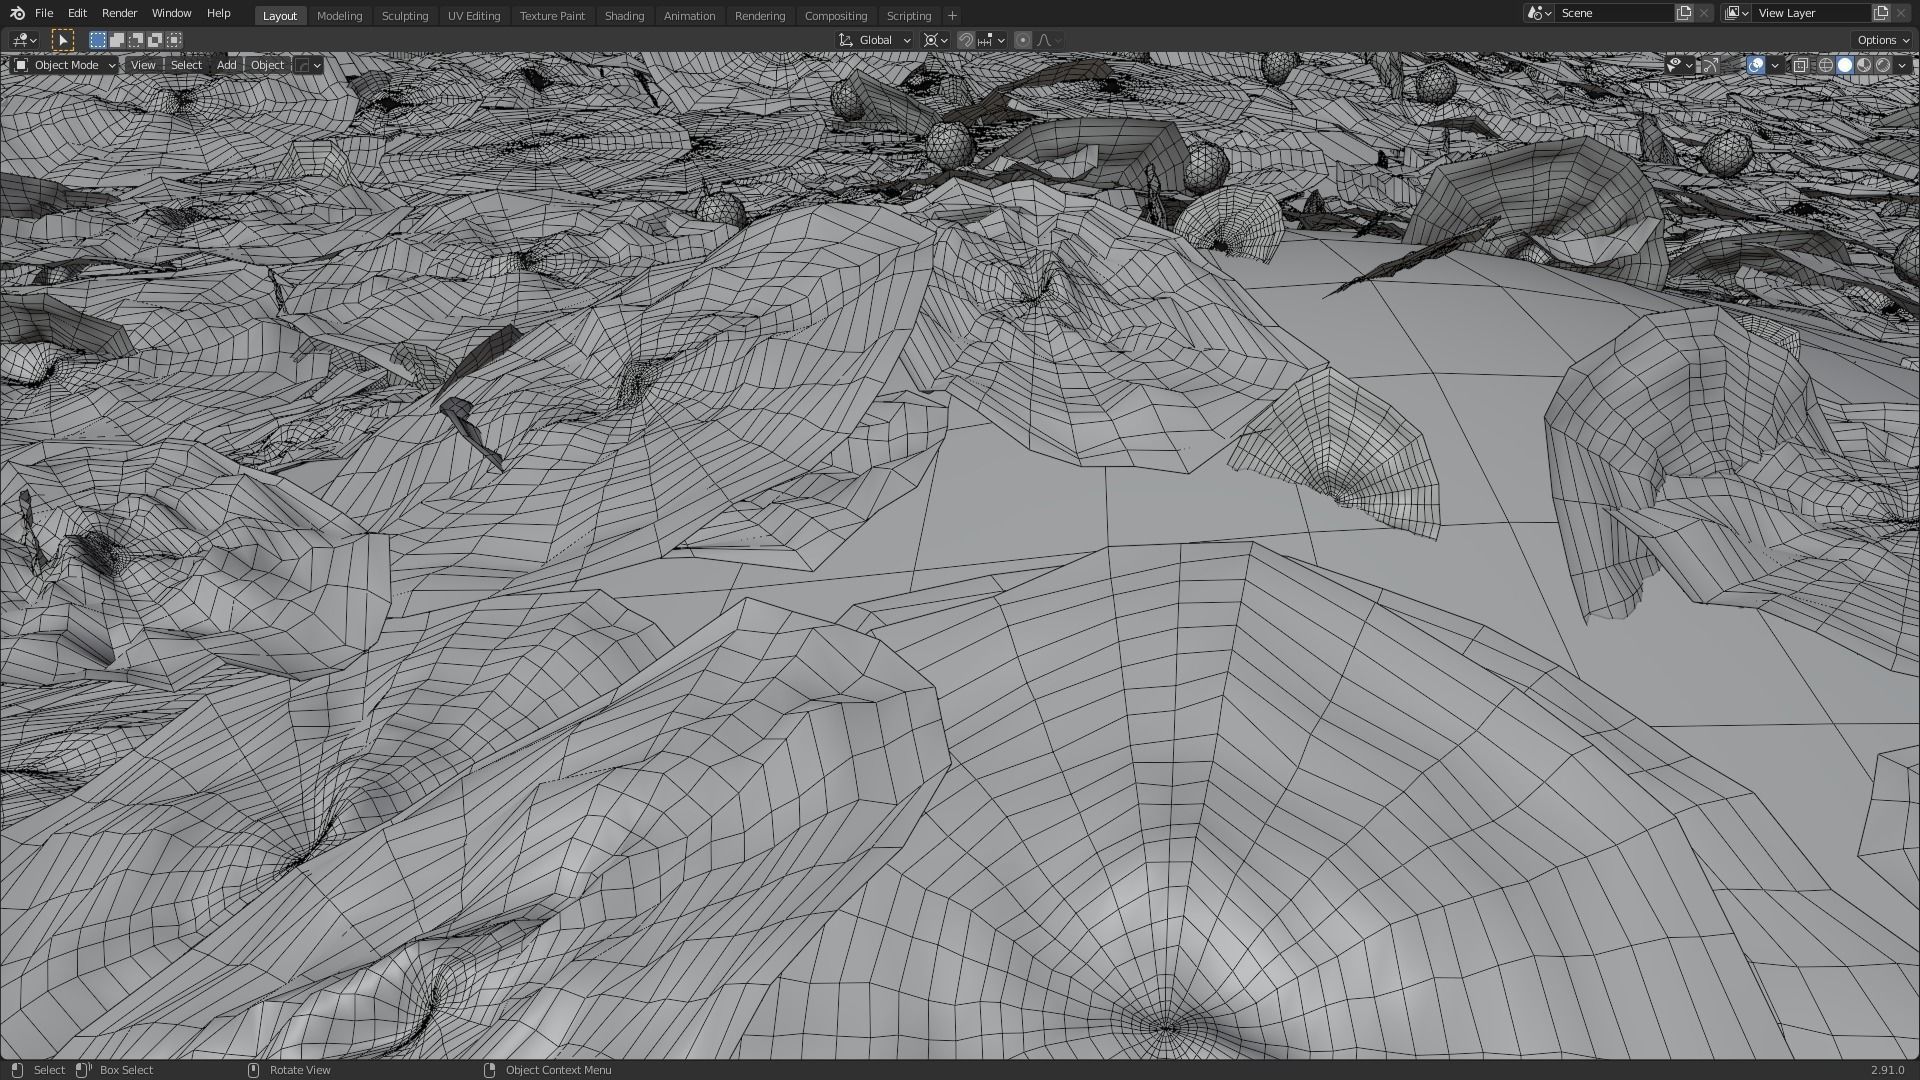Open the Render menu
This screenshot has width=1920, height=1080.
coord(119,14)
